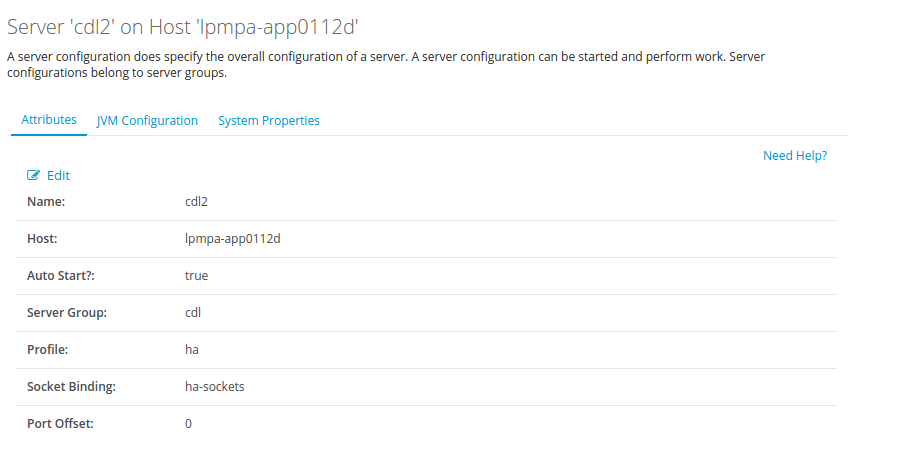Open the Need Help? link
This screenshot has height=467, width=905.
(x=795, y=155)
